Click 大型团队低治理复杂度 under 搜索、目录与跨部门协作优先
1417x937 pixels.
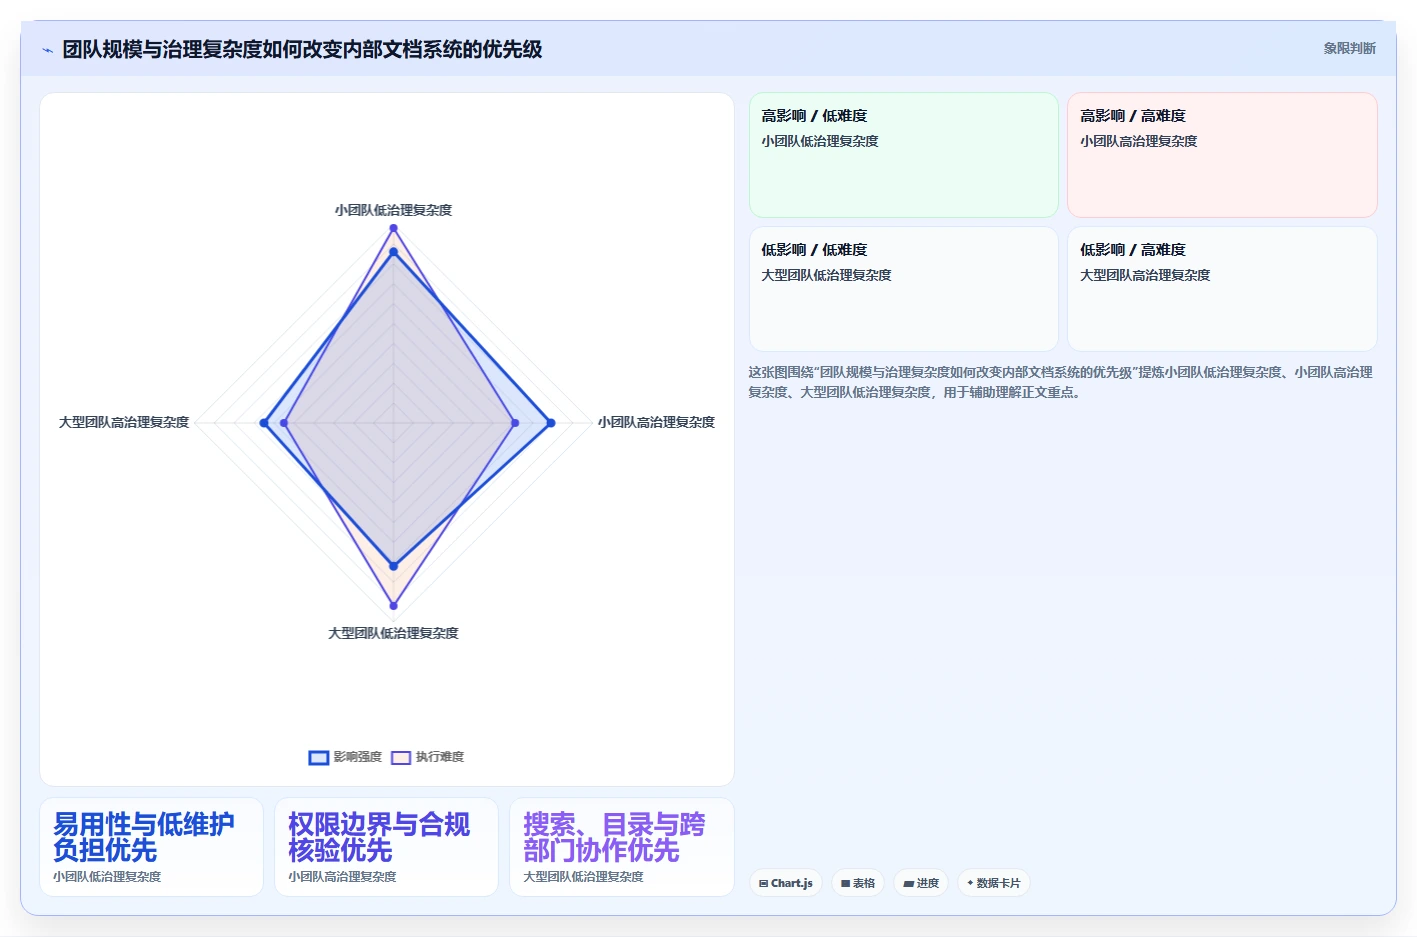(x=583, y=877)
